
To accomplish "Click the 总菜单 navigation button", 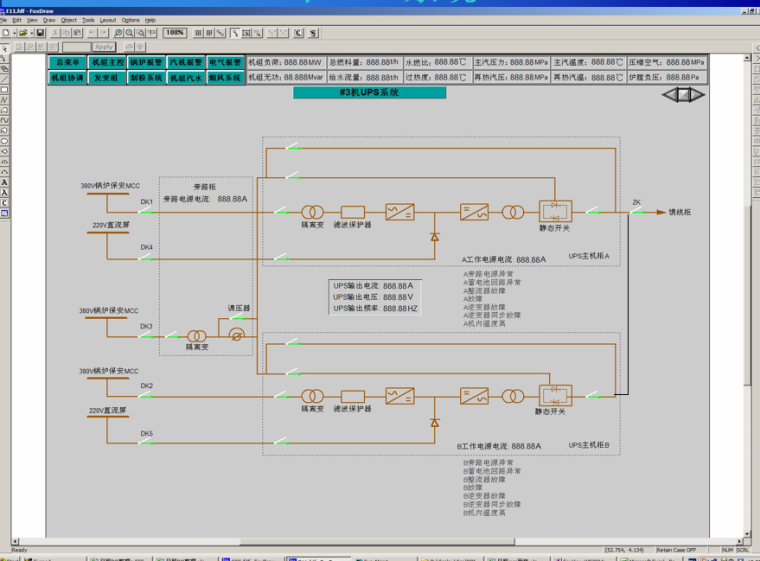I will click(x=66, y=62).
